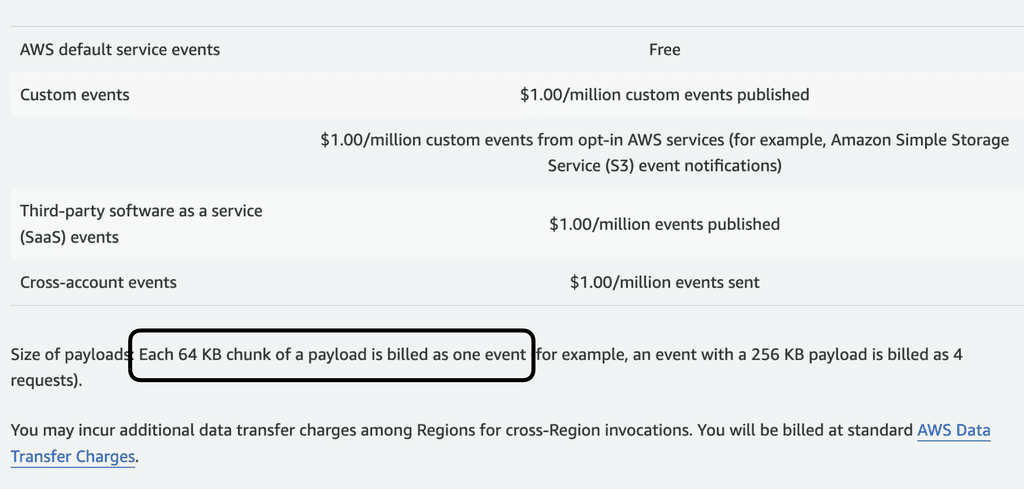Click the word 'requests)' under payload note
The image size is (1024, 489).
[x=46, y=381]
